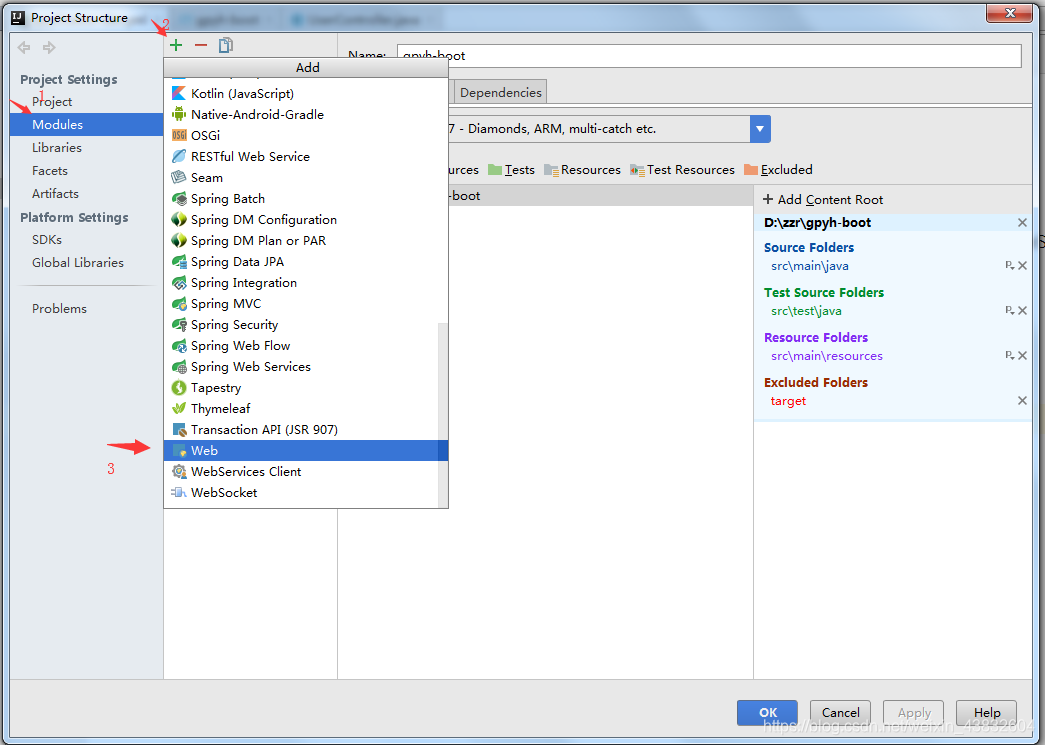Open Artifacts settings

click(55, 193)
